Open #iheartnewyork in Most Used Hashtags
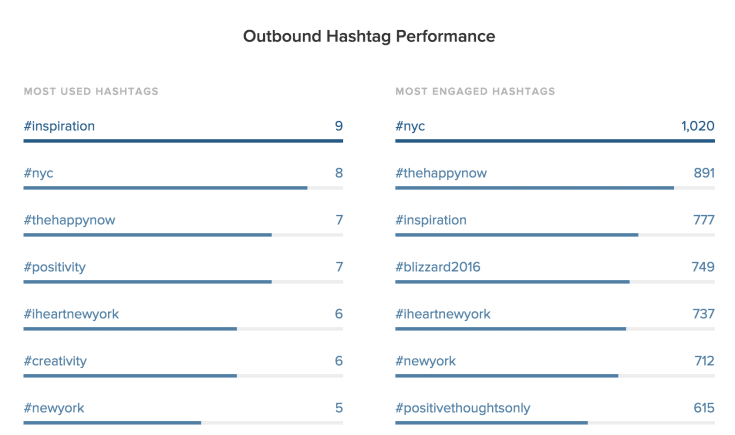 71,314
